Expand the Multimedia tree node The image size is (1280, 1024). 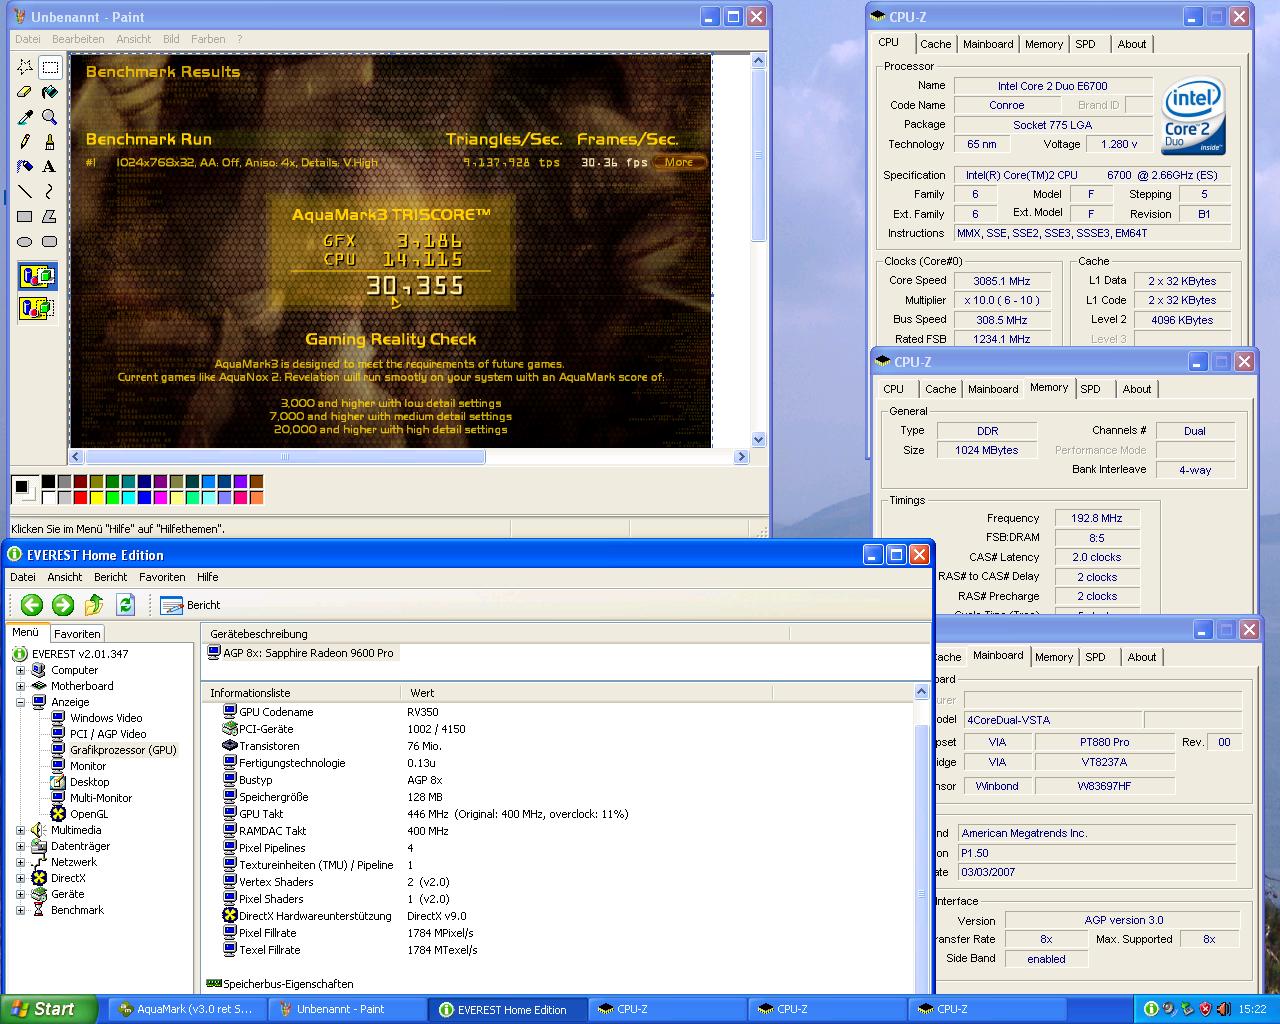[x=20, y=830]
